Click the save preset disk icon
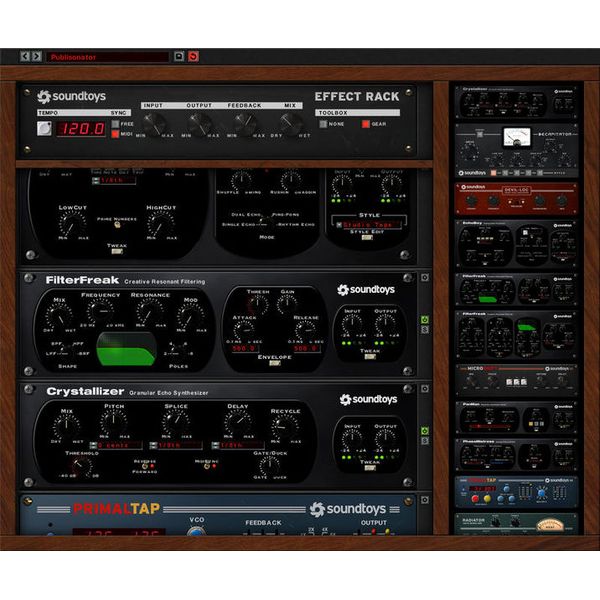This screenshot has width=600, height=600. tap(179, 57)
